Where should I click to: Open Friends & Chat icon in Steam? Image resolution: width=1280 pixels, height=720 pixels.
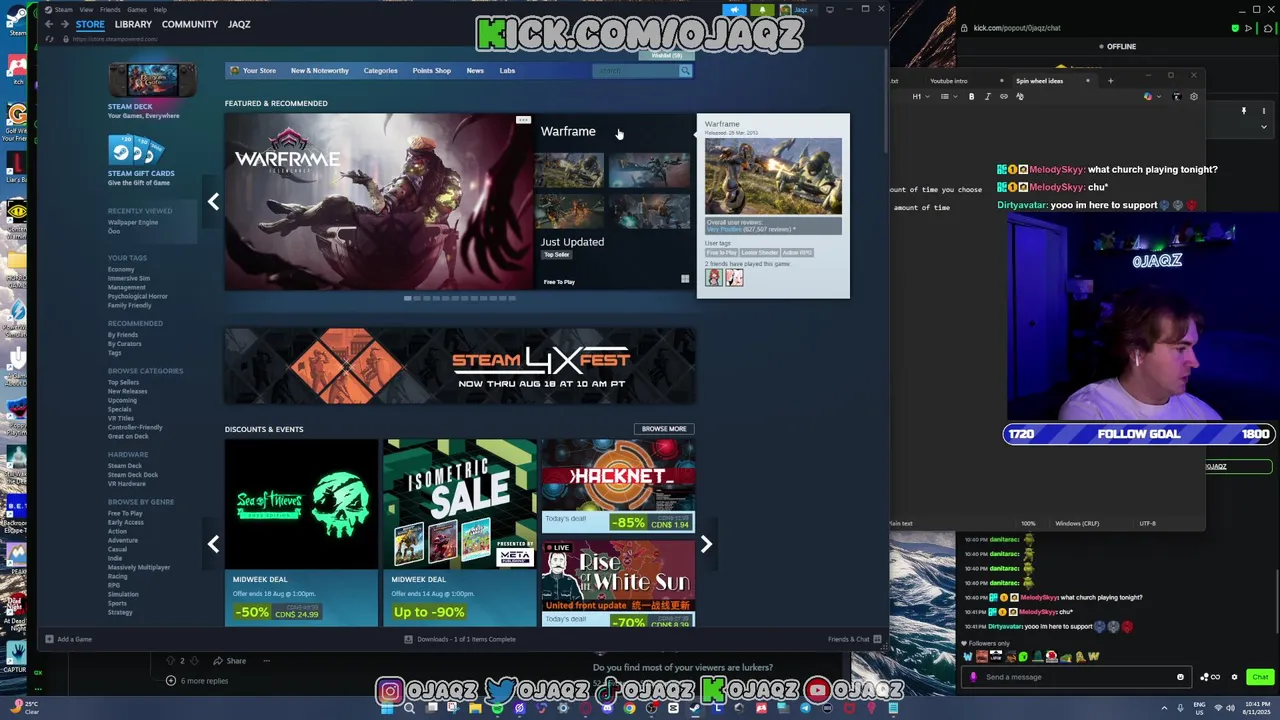click(x=877, y=639)
